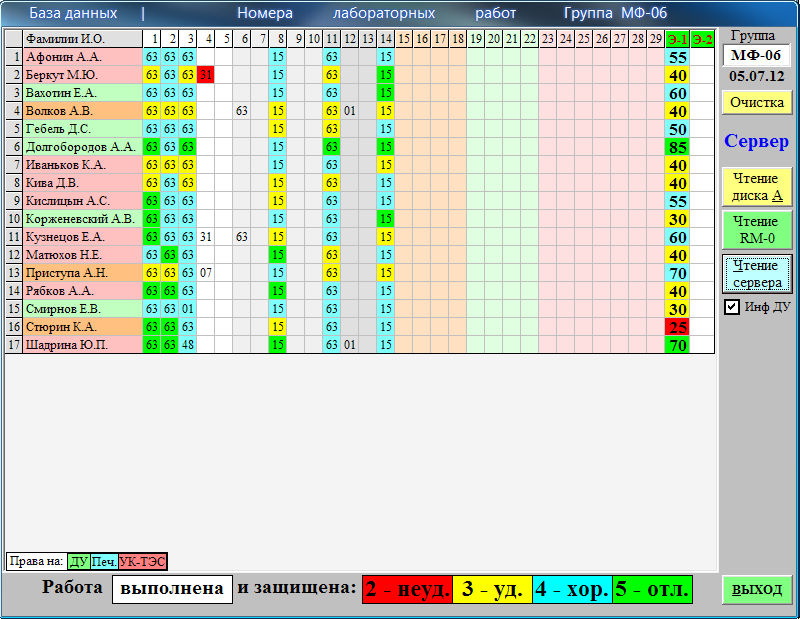Click the cyan Печ. rights label
800x619 pixels.
click(x=104, y=562)
